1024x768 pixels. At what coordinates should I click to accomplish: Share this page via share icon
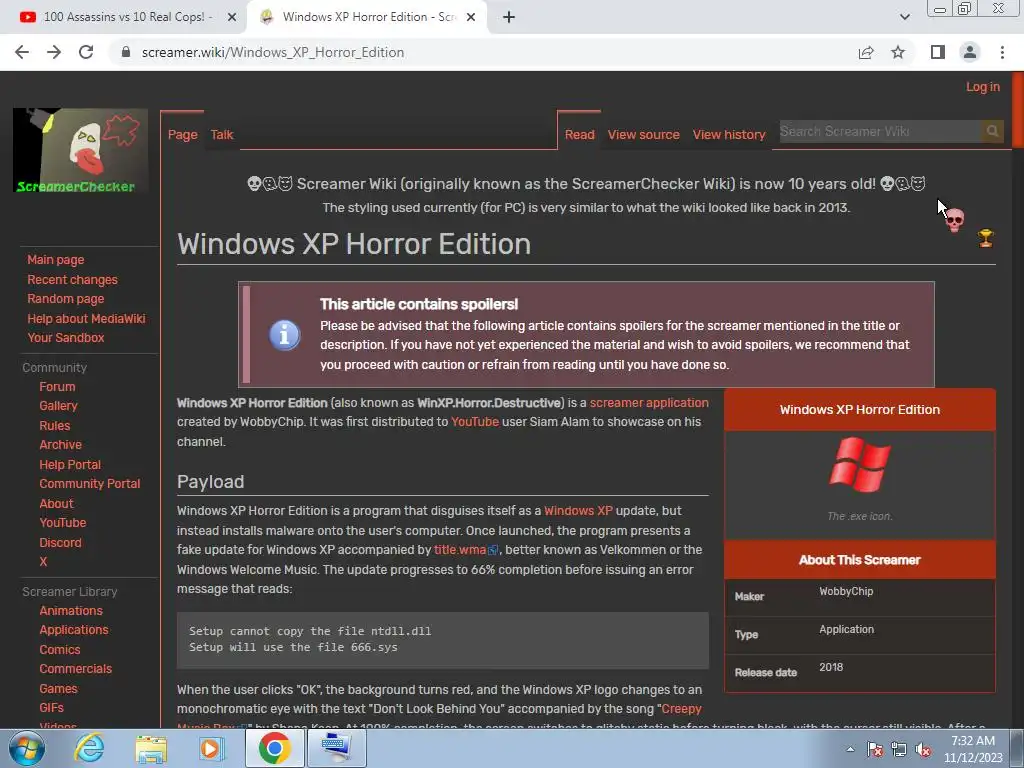click(x=866, y=52)
